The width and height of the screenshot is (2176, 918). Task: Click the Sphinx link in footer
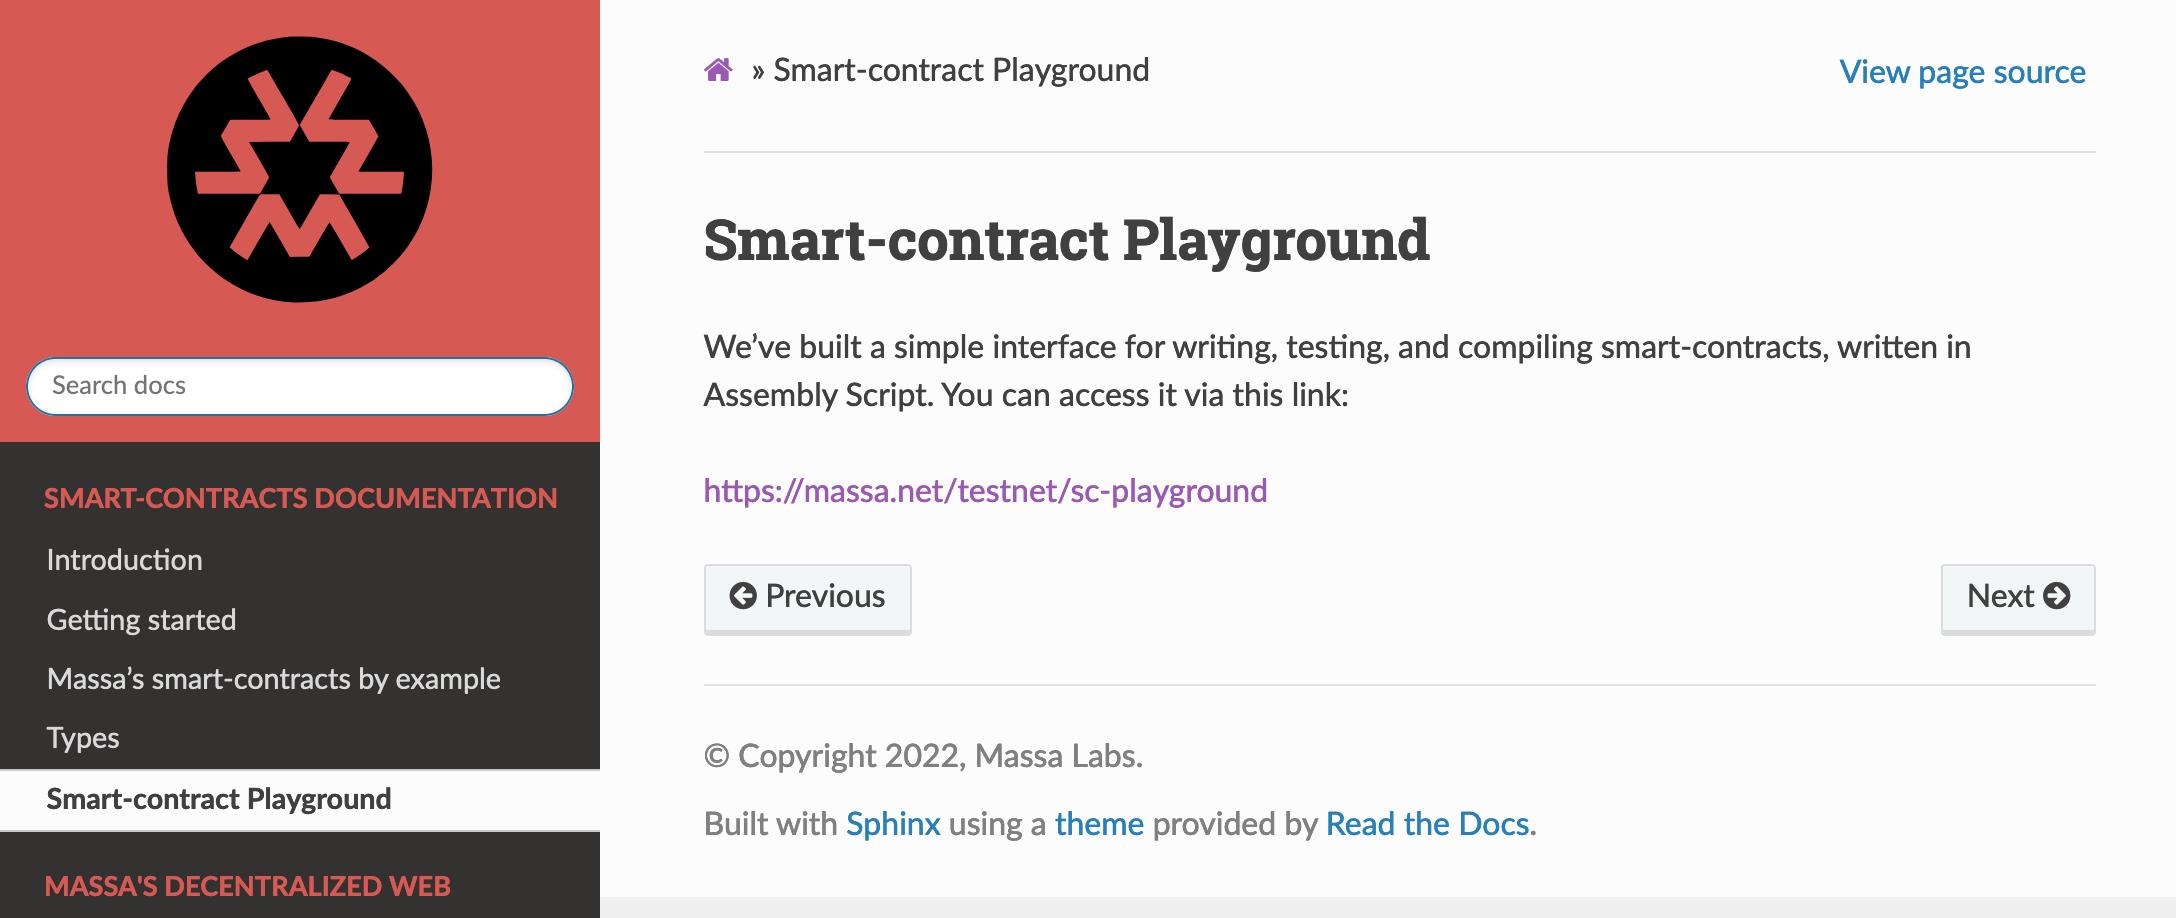point(893,824)
